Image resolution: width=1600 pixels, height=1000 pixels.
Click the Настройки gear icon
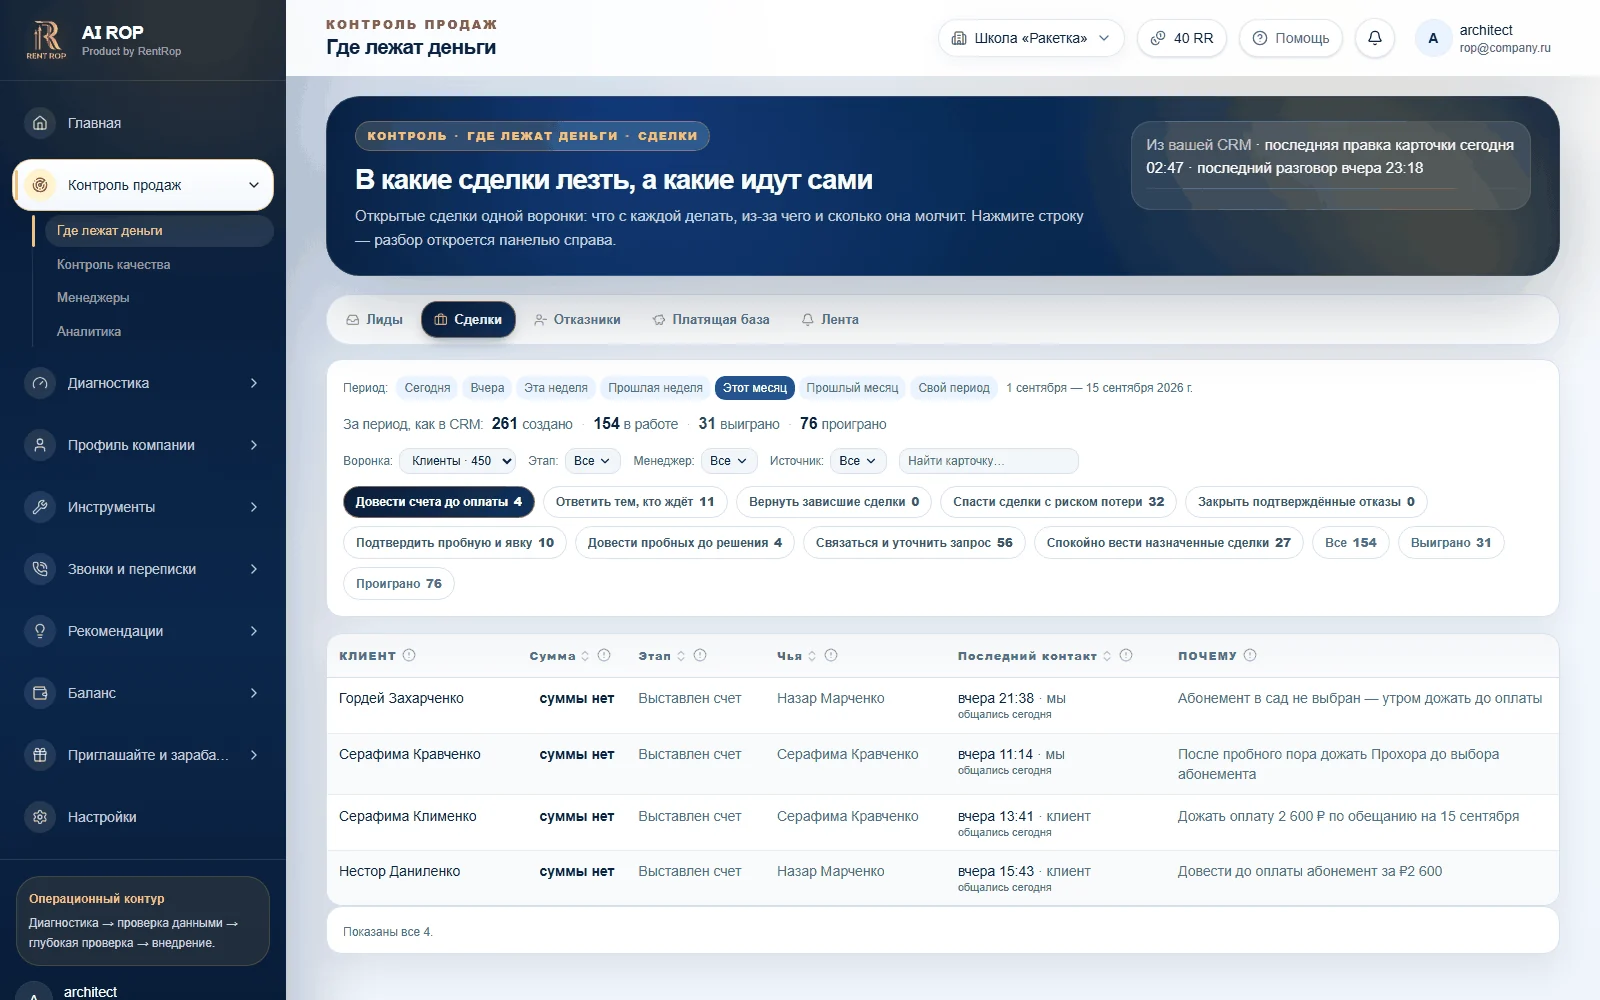40,817
